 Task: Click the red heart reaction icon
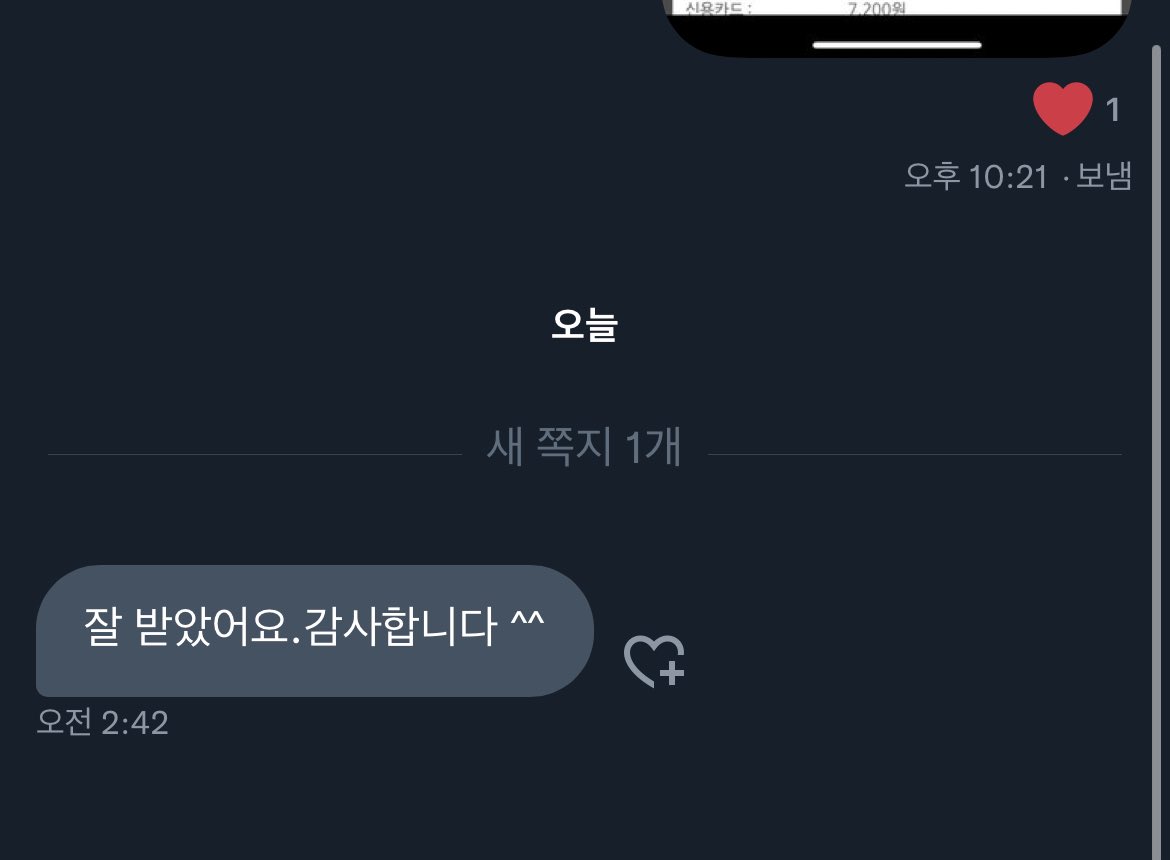pos(1063,108)
